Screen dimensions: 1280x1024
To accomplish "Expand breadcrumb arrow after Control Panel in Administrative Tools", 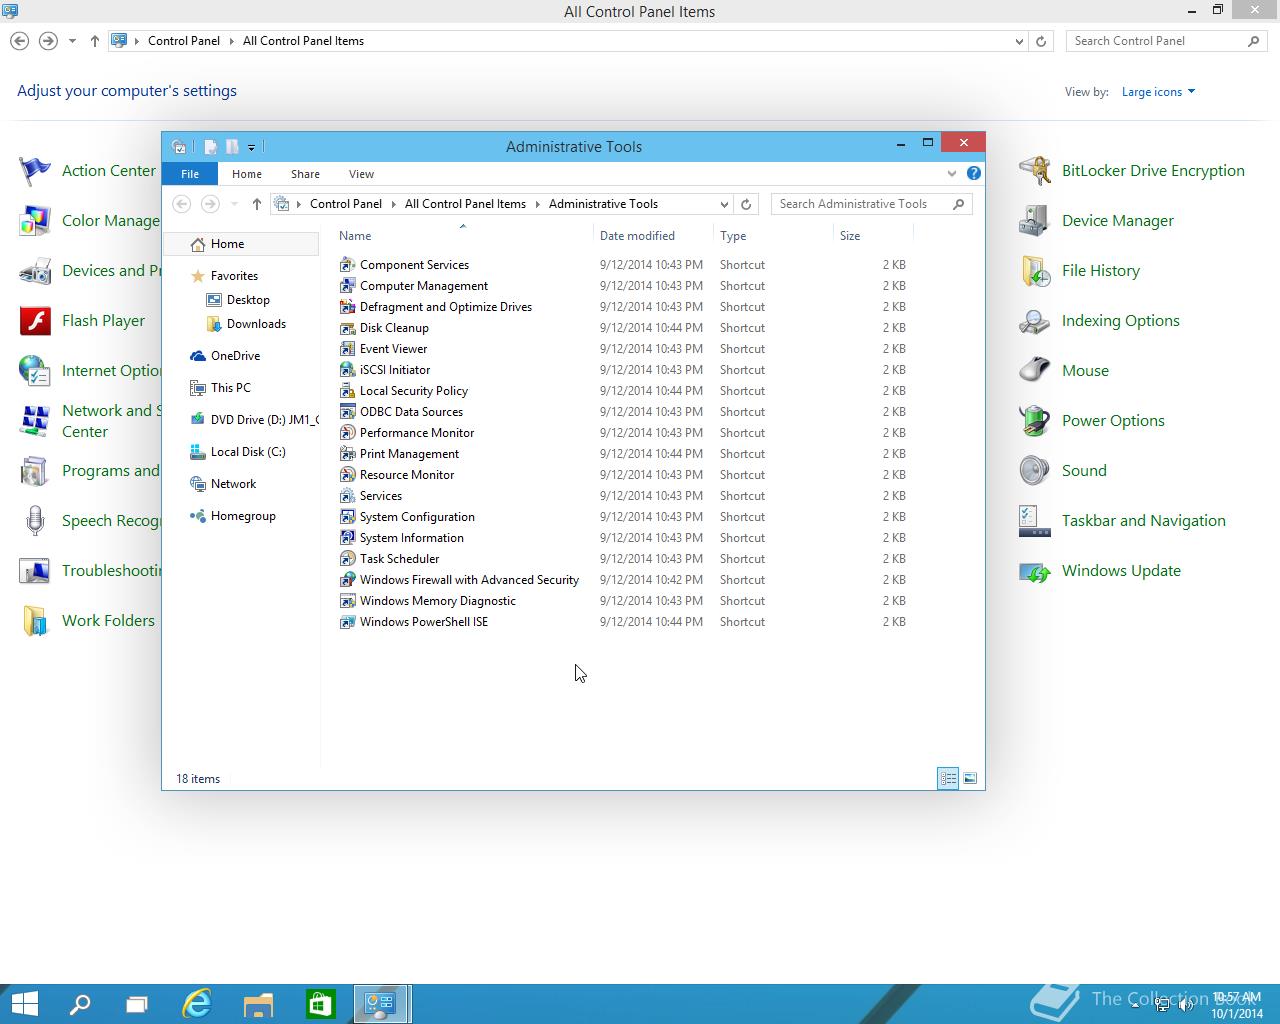I will click(394, 204).
